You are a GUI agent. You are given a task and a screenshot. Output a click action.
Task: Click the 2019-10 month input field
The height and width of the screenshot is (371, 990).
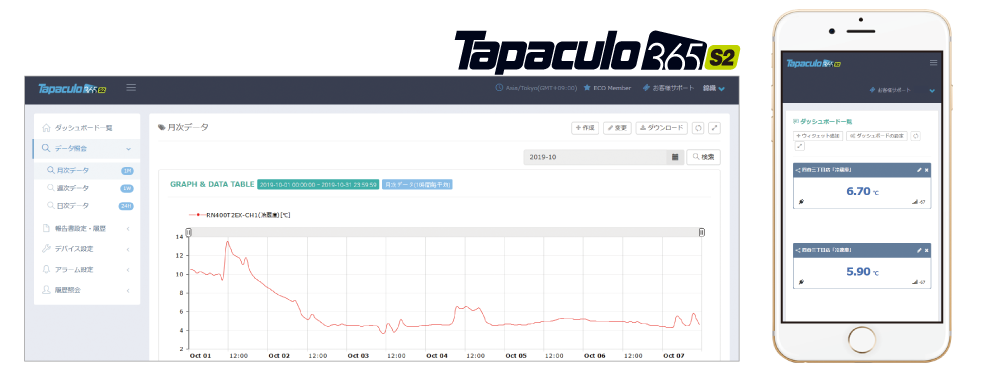pos(595,157)
